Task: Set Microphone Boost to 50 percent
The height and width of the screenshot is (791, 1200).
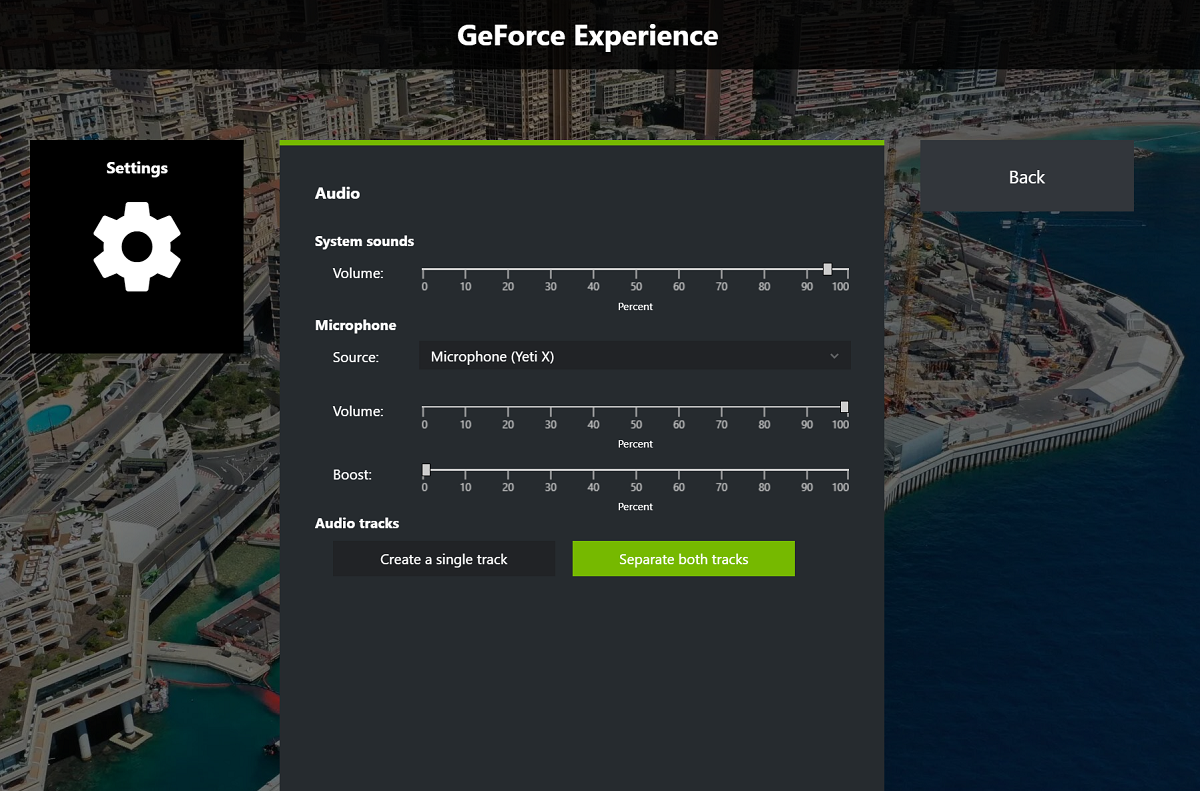Action: (x=636, y=471)
